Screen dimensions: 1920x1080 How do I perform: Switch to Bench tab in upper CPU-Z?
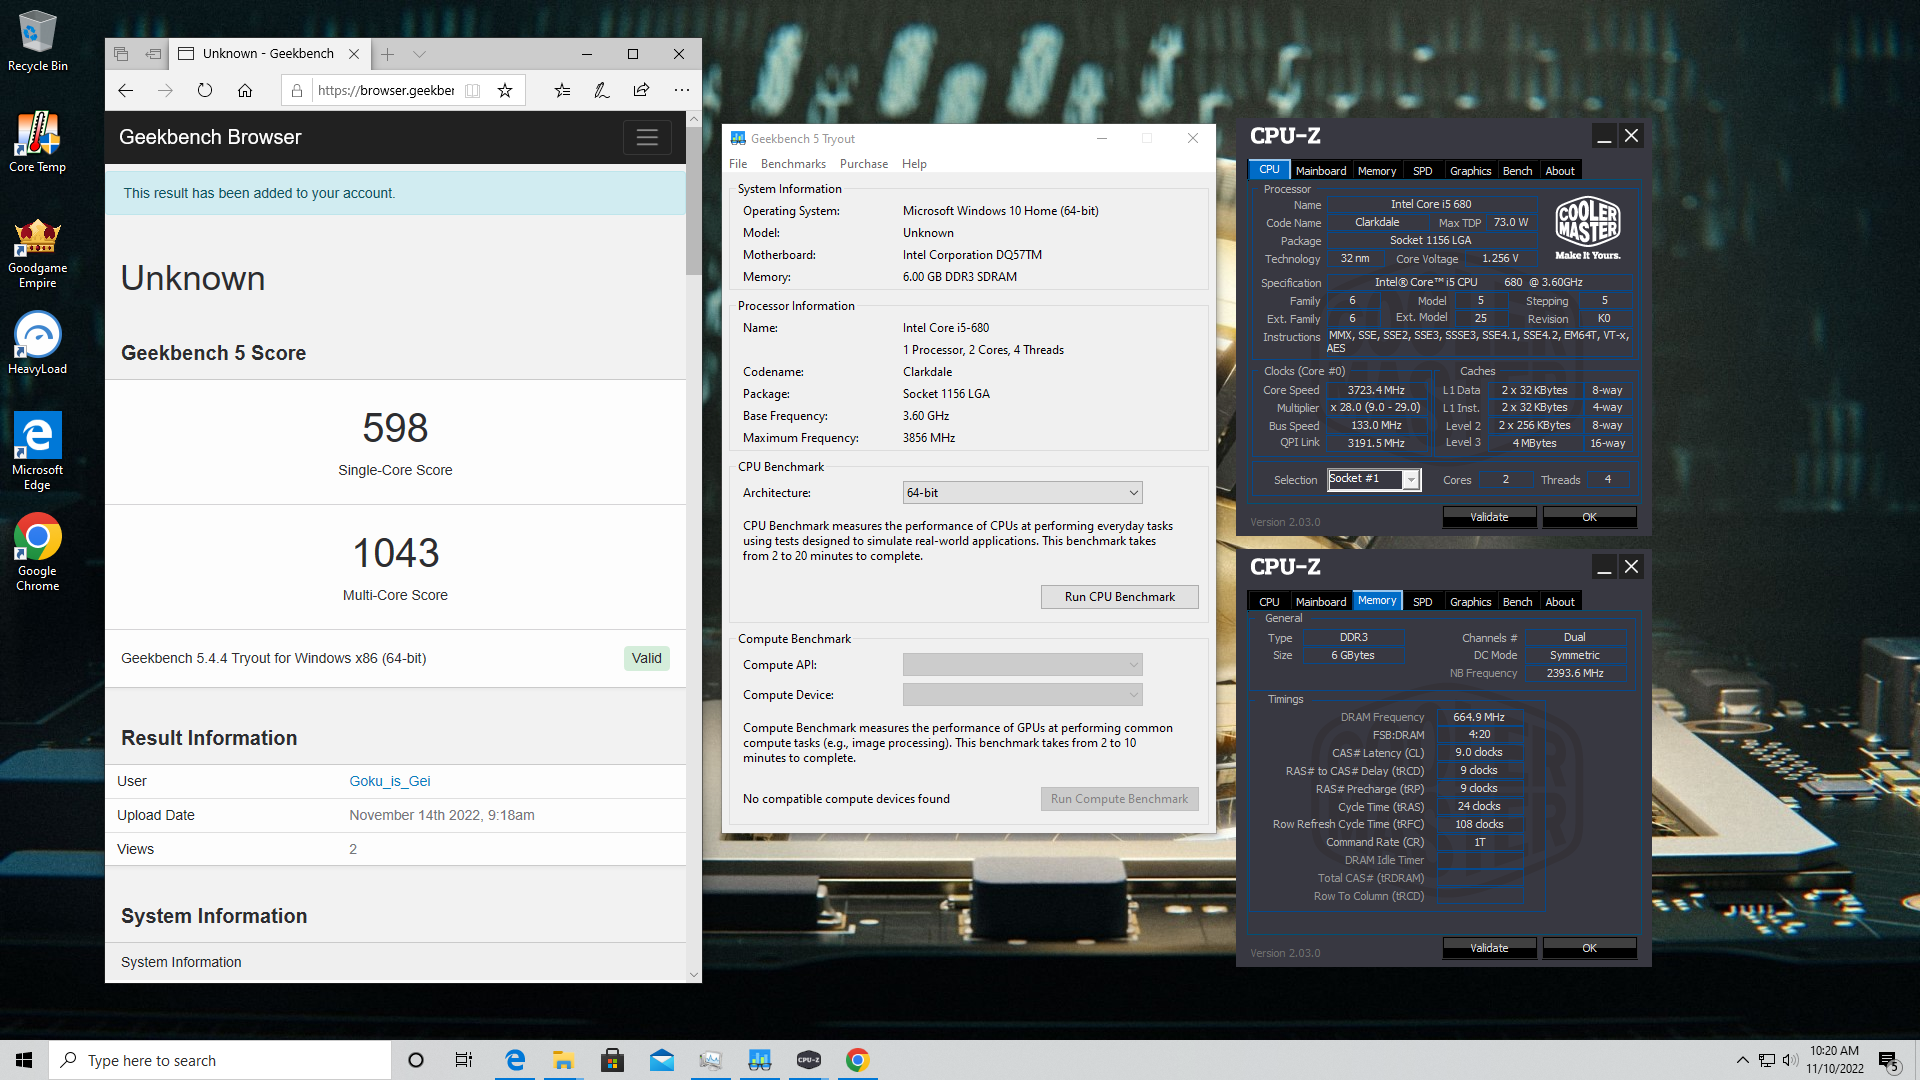point(1517,171)
